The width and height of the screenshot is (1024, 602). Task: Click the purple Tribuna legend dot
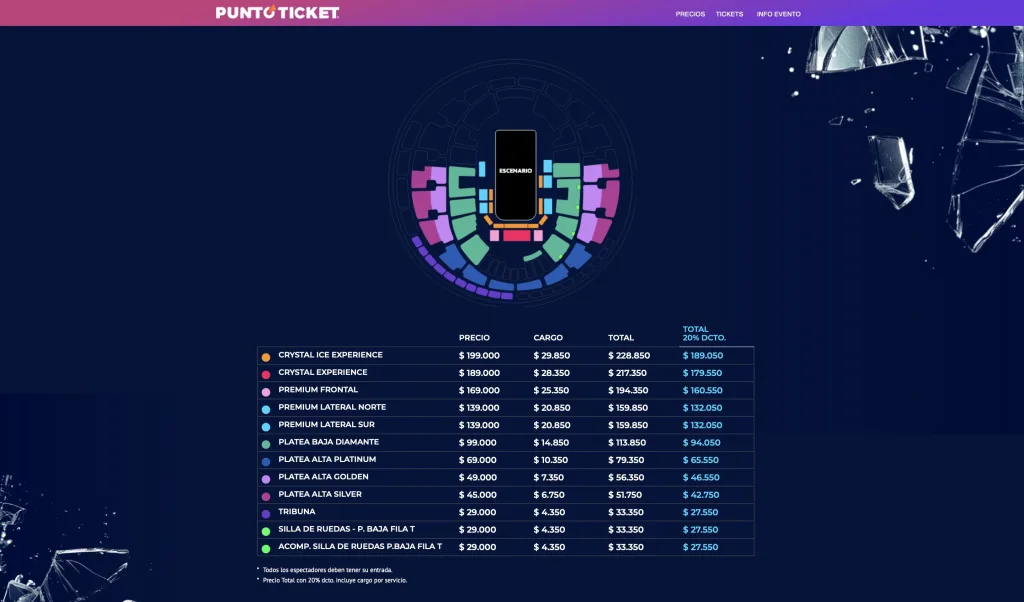[266, 514]
